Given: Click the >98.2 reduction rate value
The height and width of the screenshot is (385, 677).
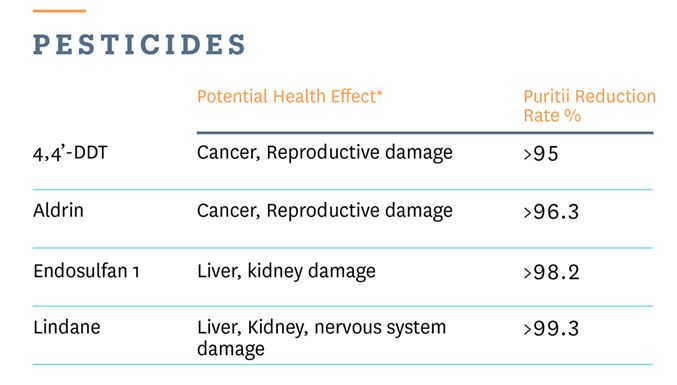Looking at the screenshot, I should tap(551, 272).
